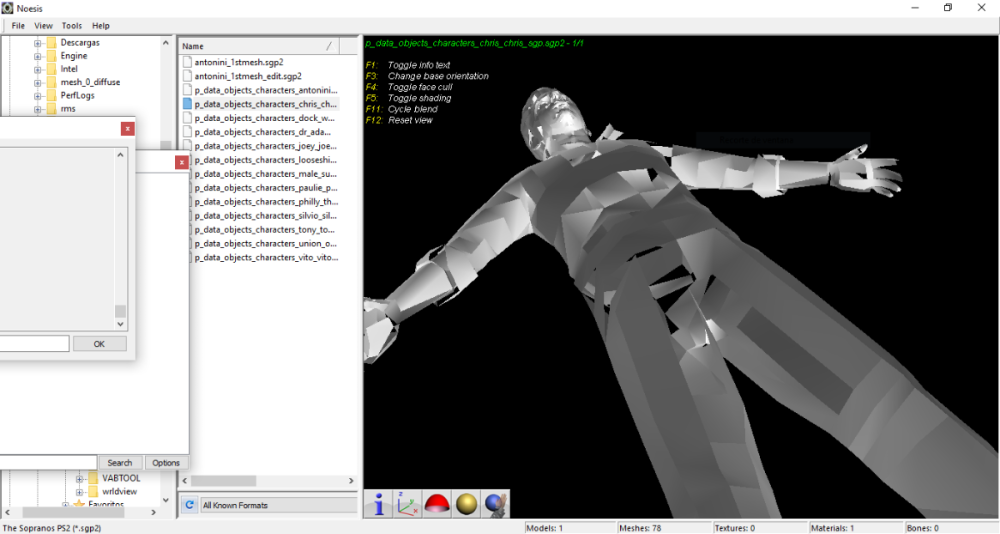Click the XYZ axes icon
Screen dimensions: 1000x534
pos(407,504)
